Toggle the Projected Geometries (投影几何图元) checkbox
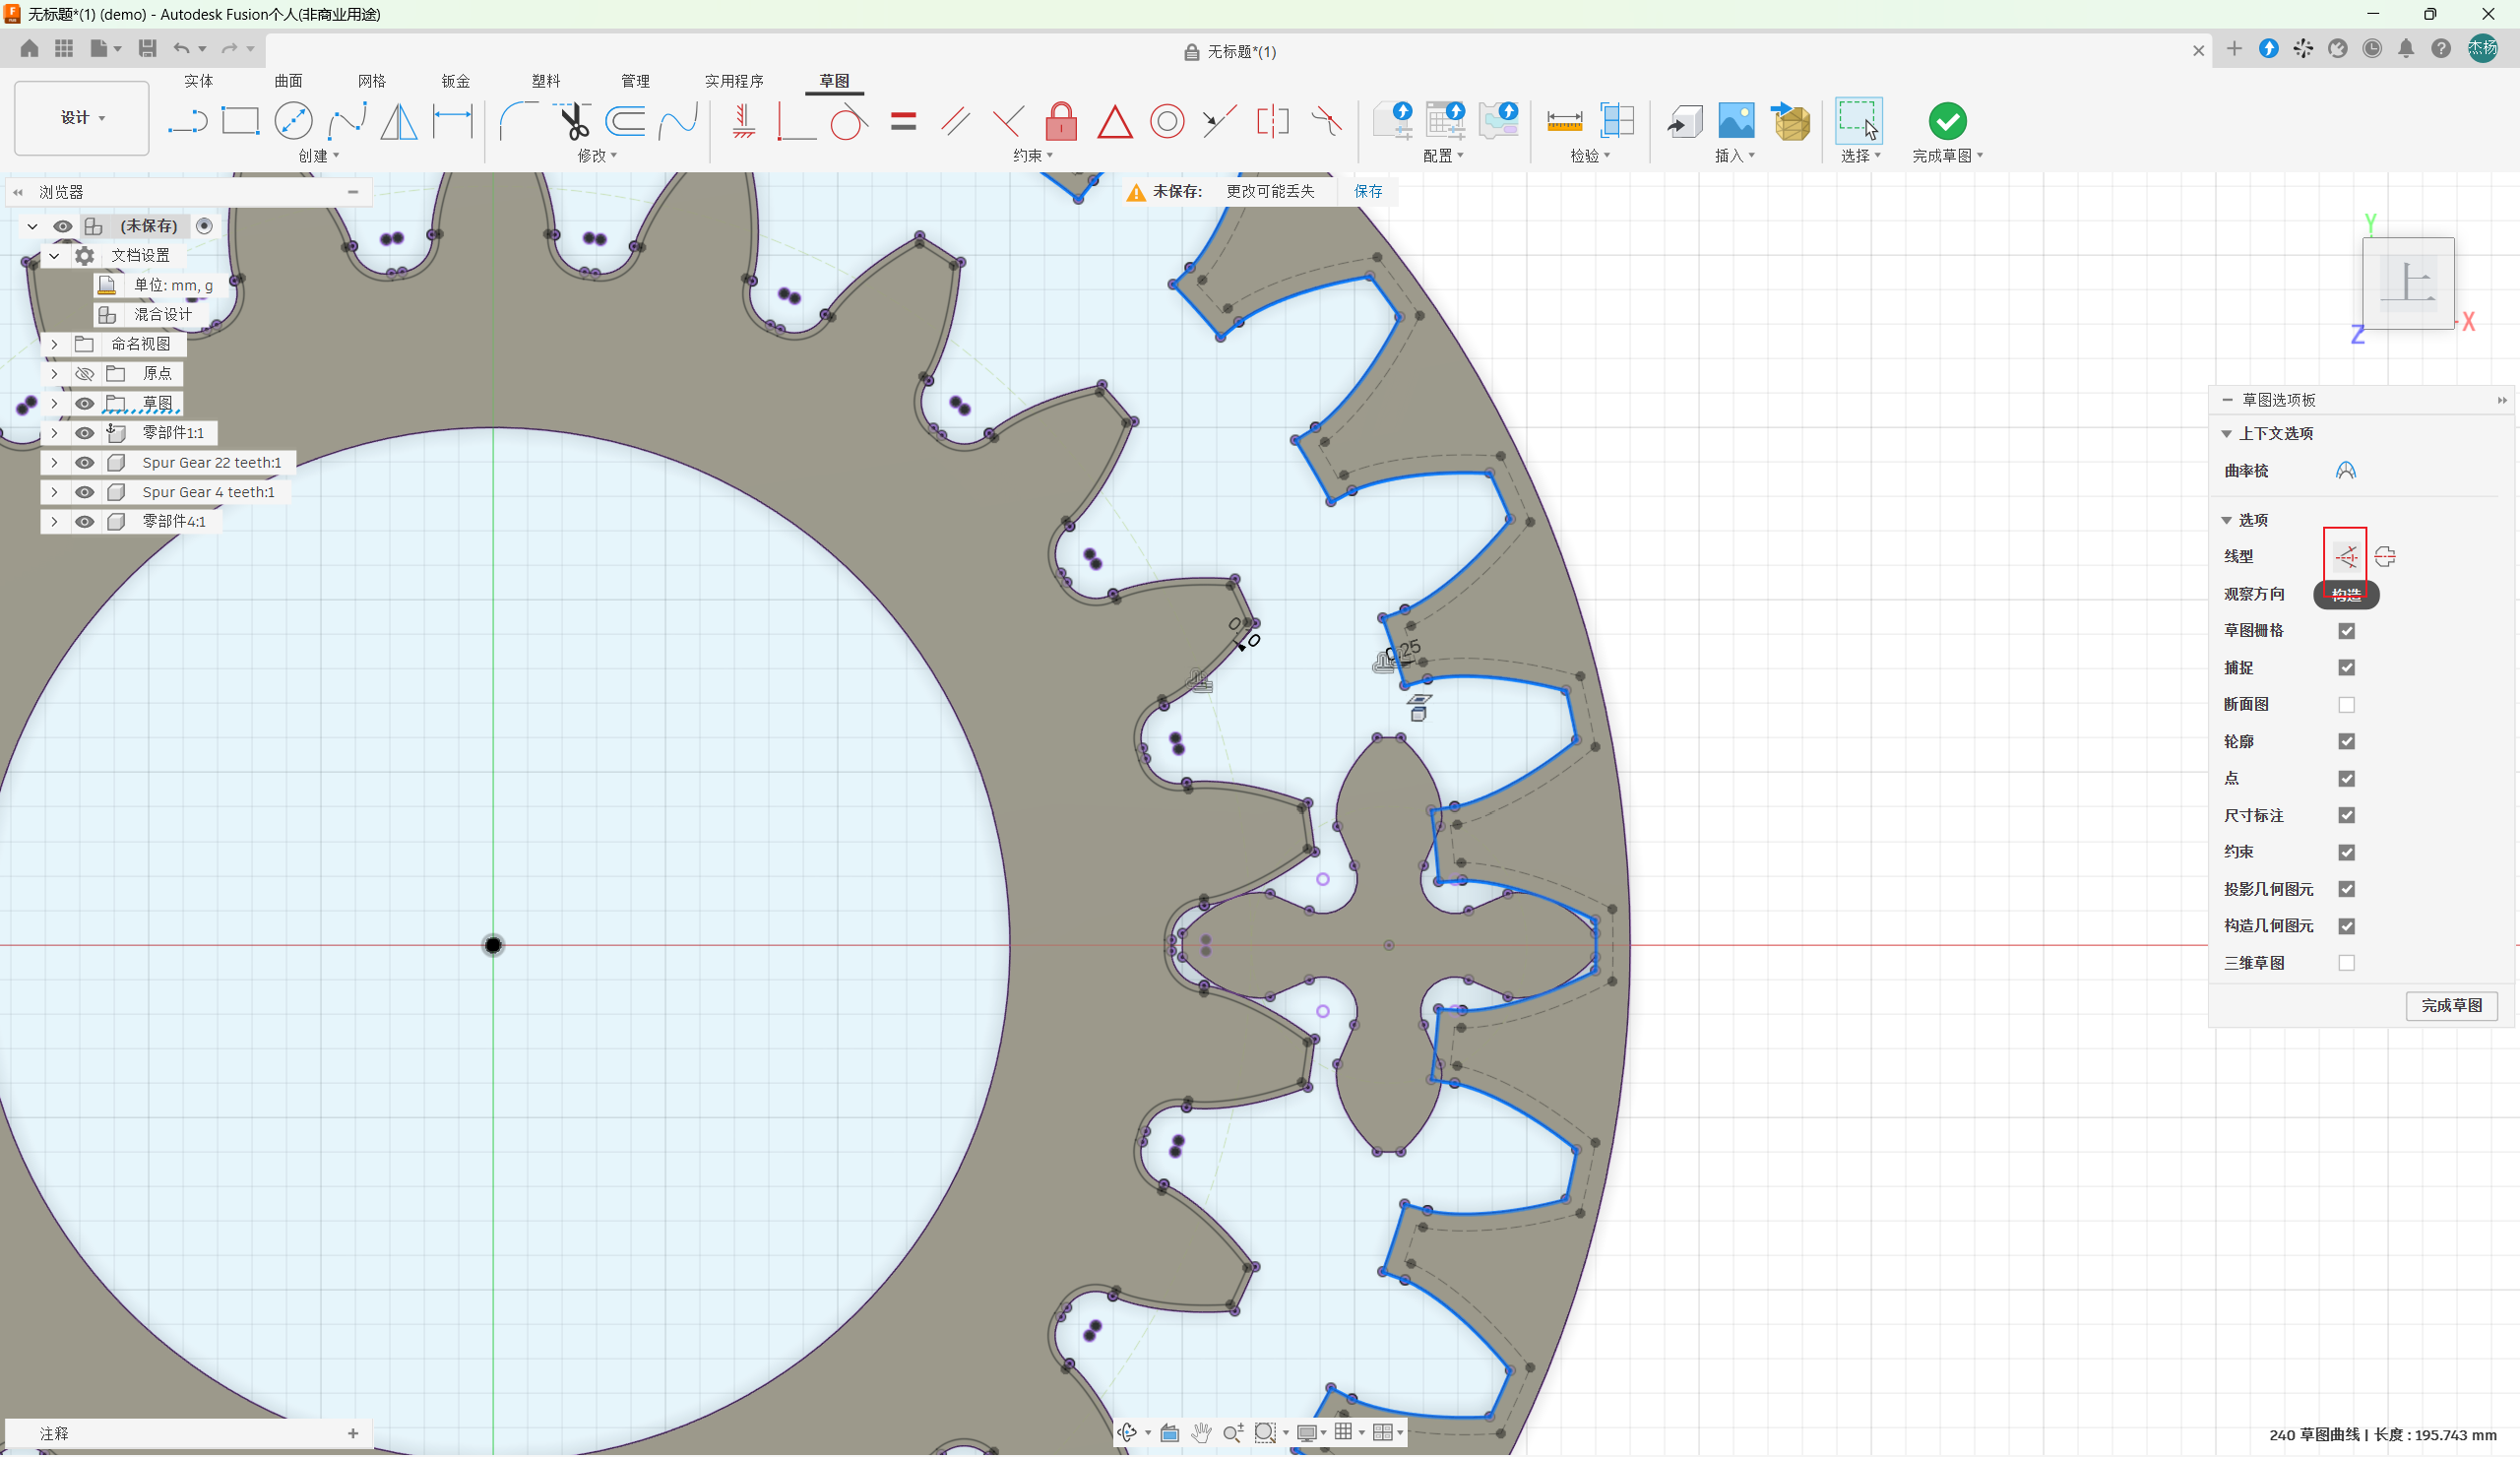This screenshot has width=2520, height=1457. tap(2346, 889)
